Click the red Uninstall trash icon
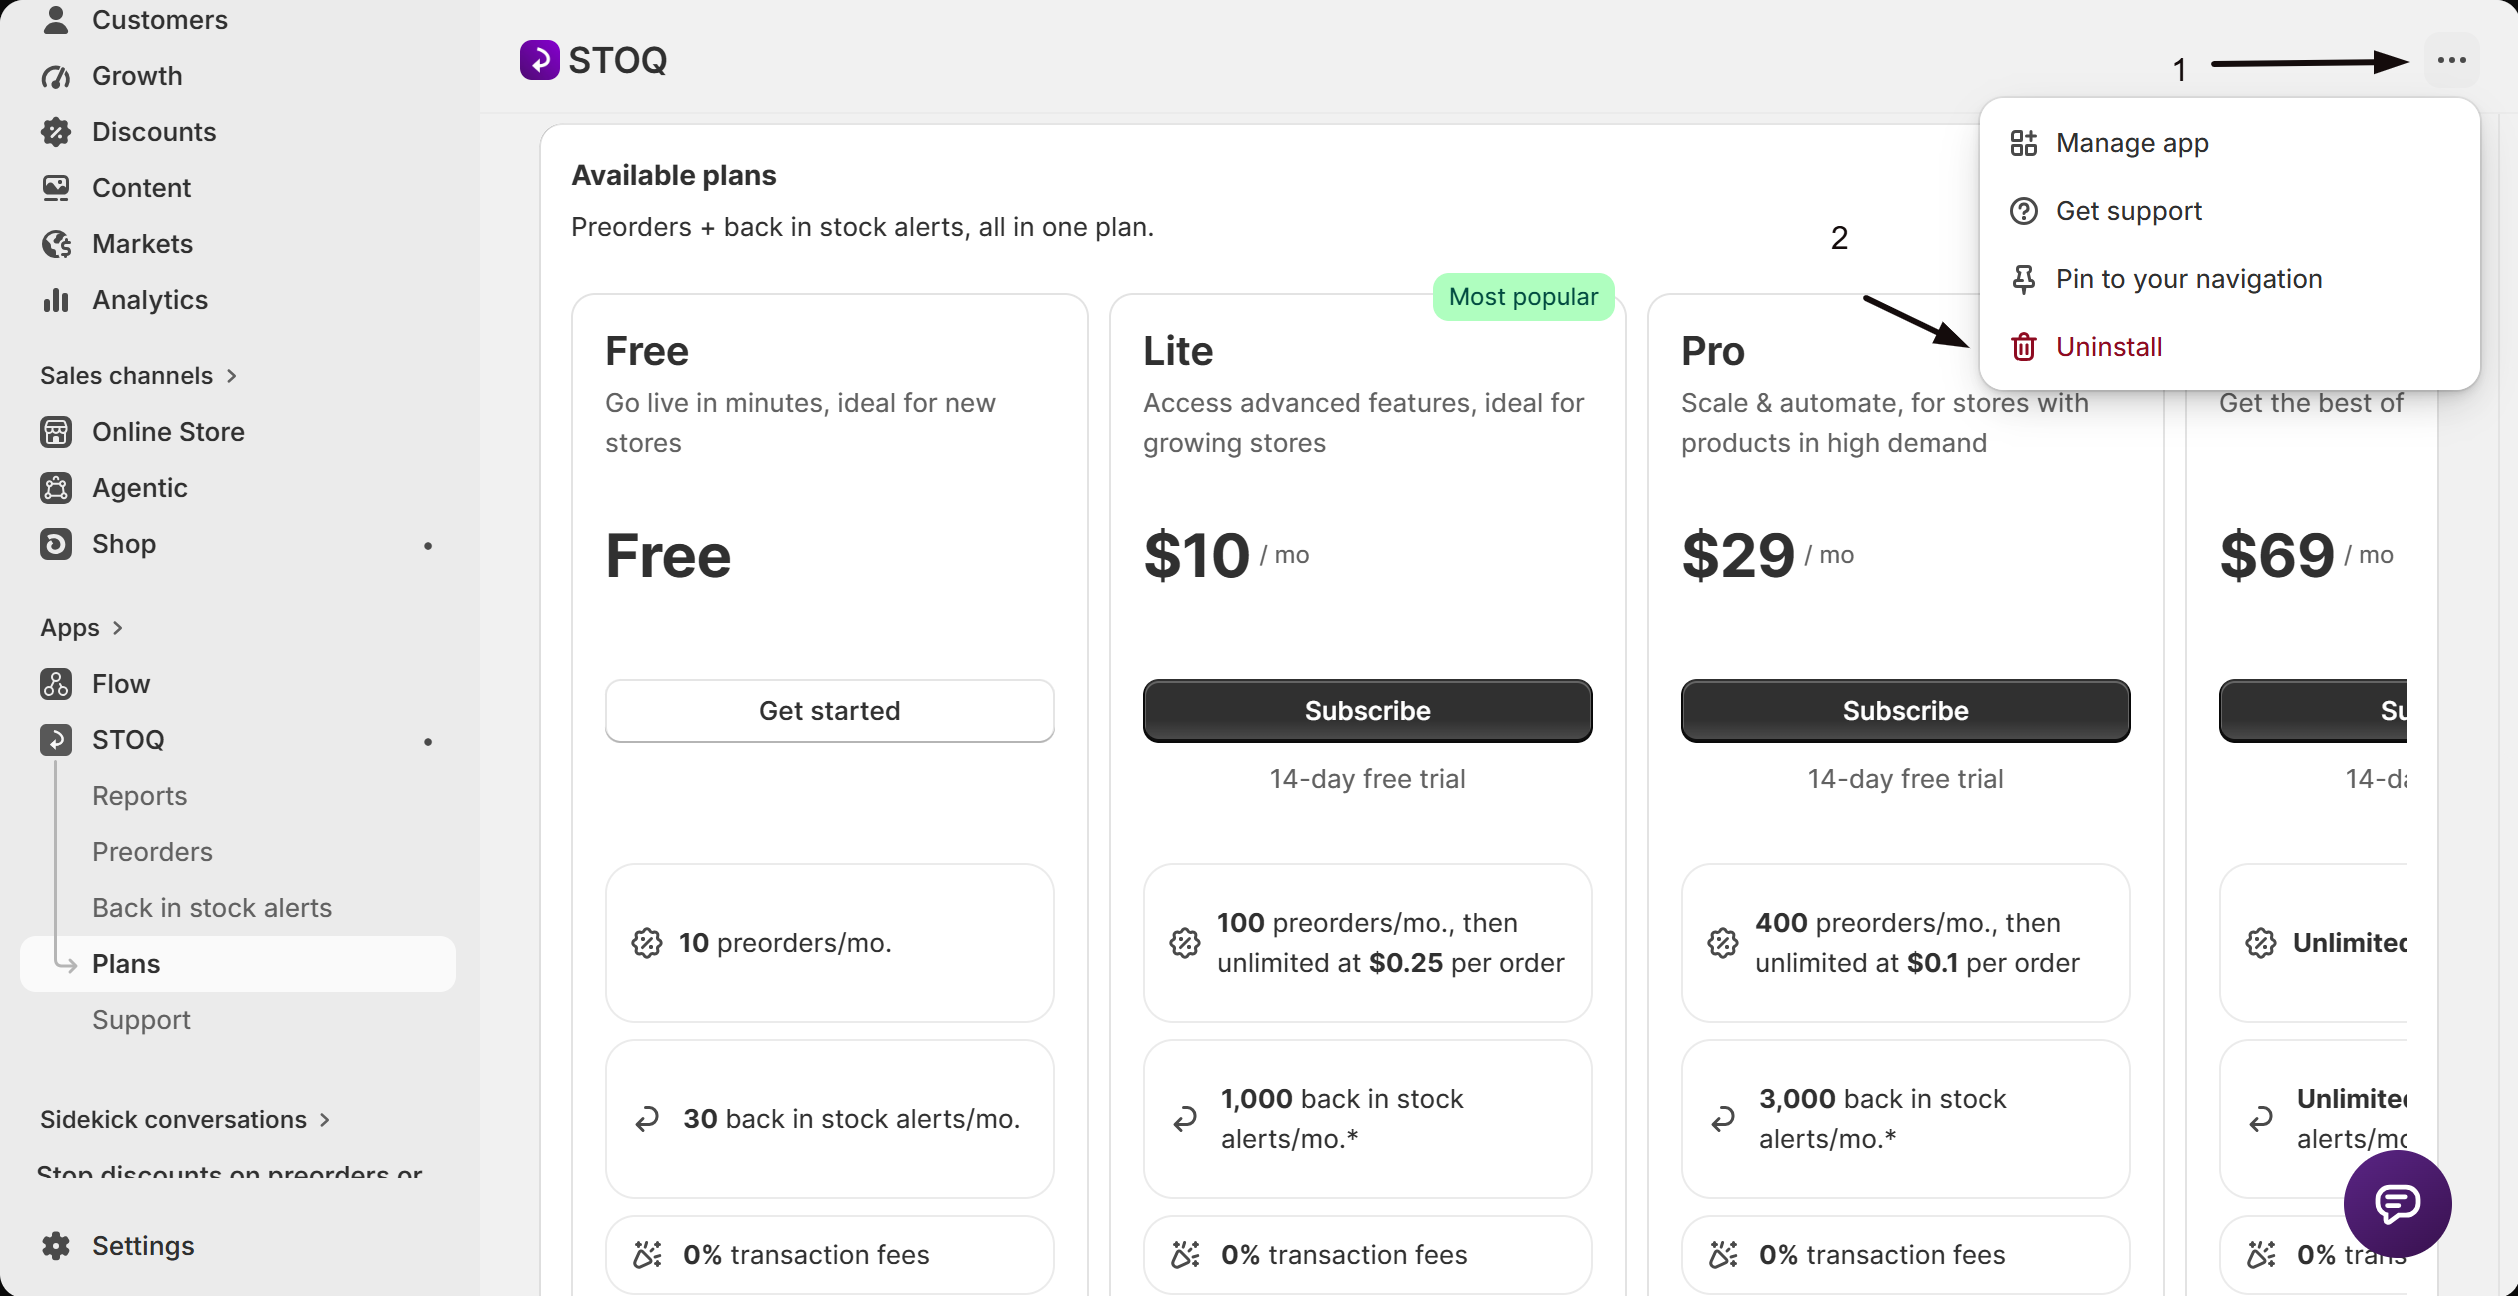 tap(2024, 347)
